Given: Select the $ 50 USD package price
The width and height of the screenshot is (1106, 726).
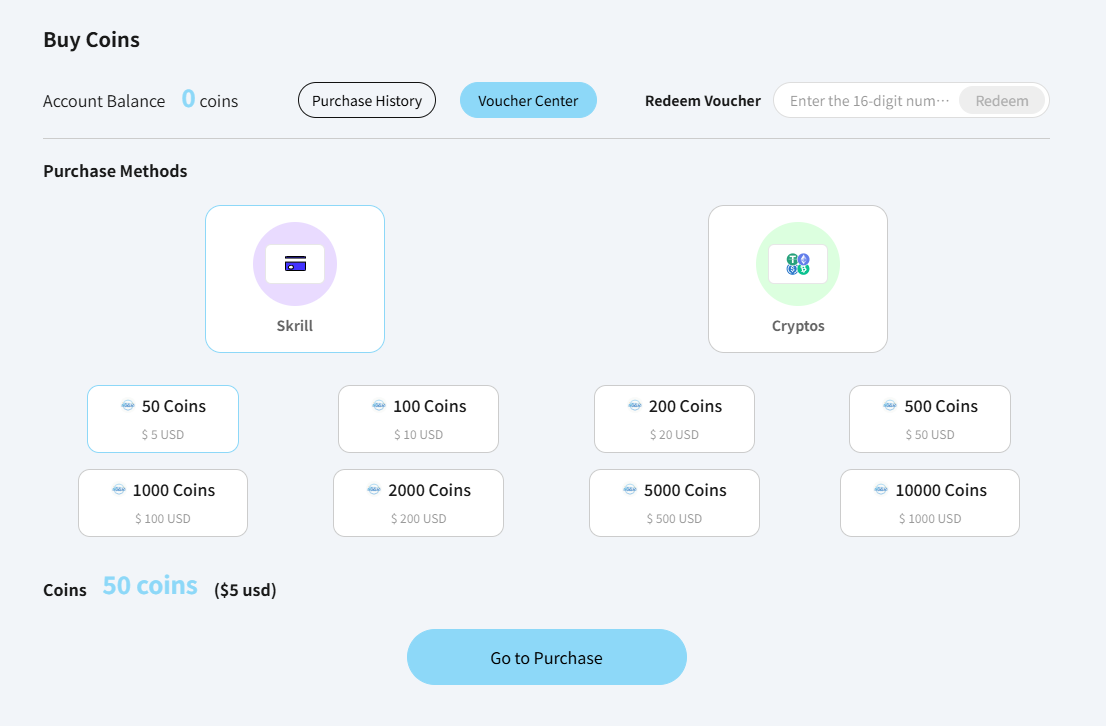Looking at the screenshot, I should pyautogui.click(x=930, y=435).
